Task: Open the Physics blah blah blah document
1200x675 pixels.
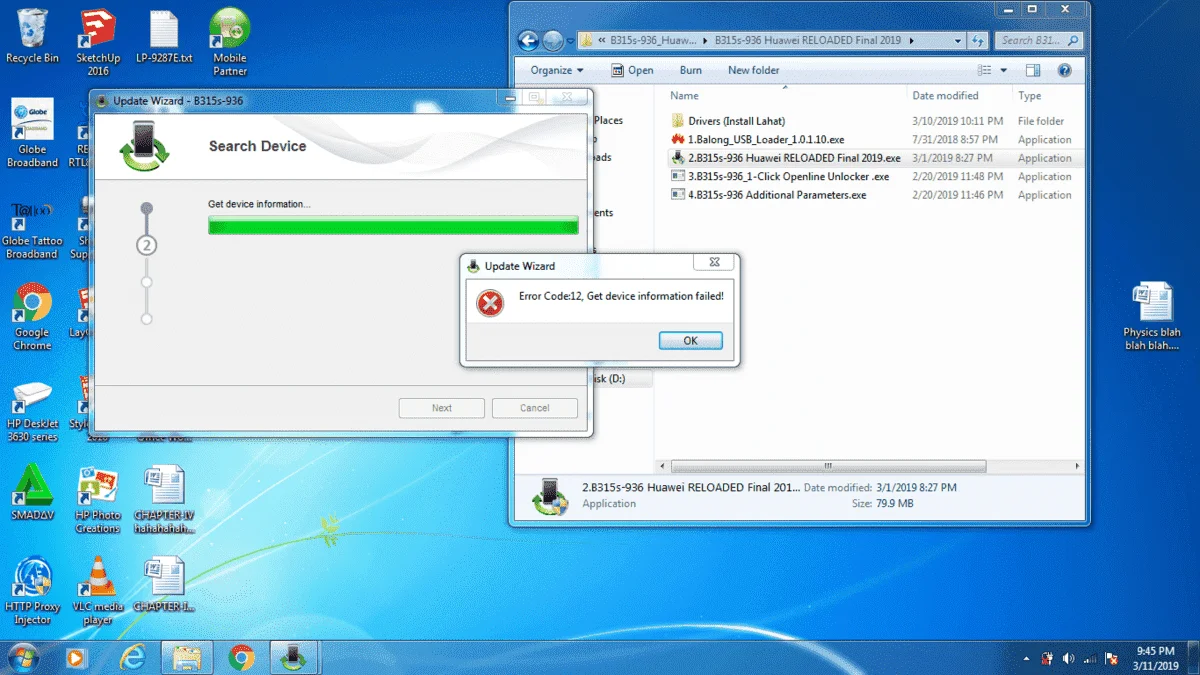Action: click(1152, 316)
